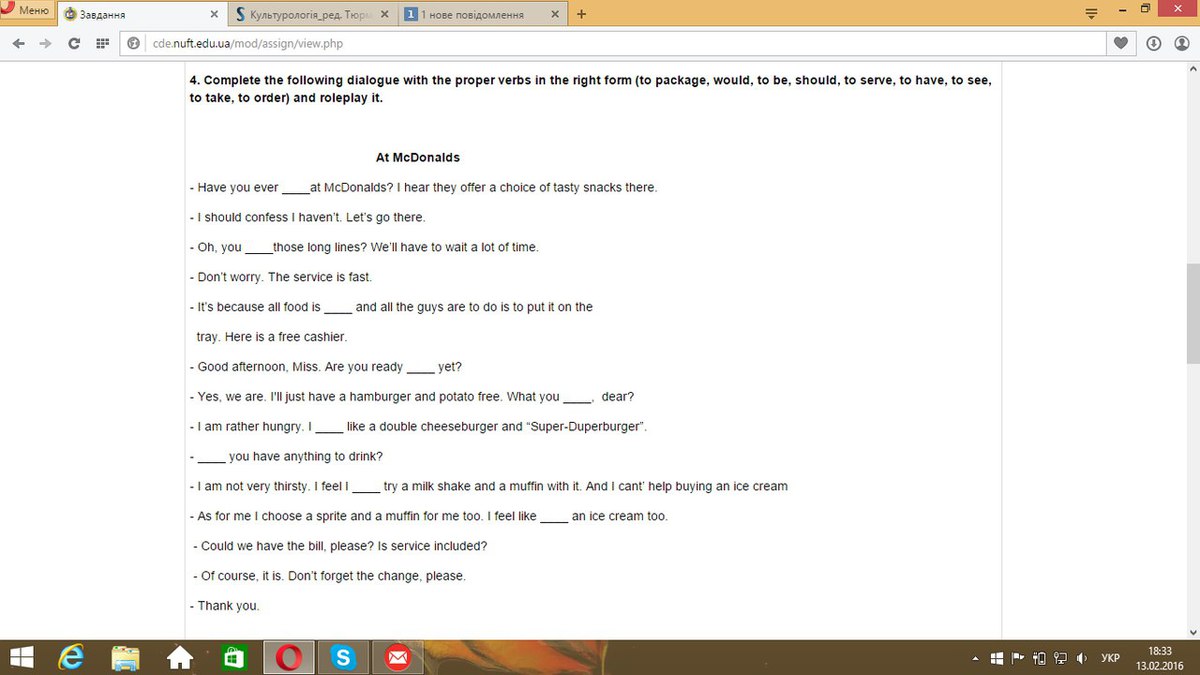This screenshot has width=1200, height=675.
Task: Open File Explorer from taskbar
Action: pyautogui.click(x=126, y=657)
